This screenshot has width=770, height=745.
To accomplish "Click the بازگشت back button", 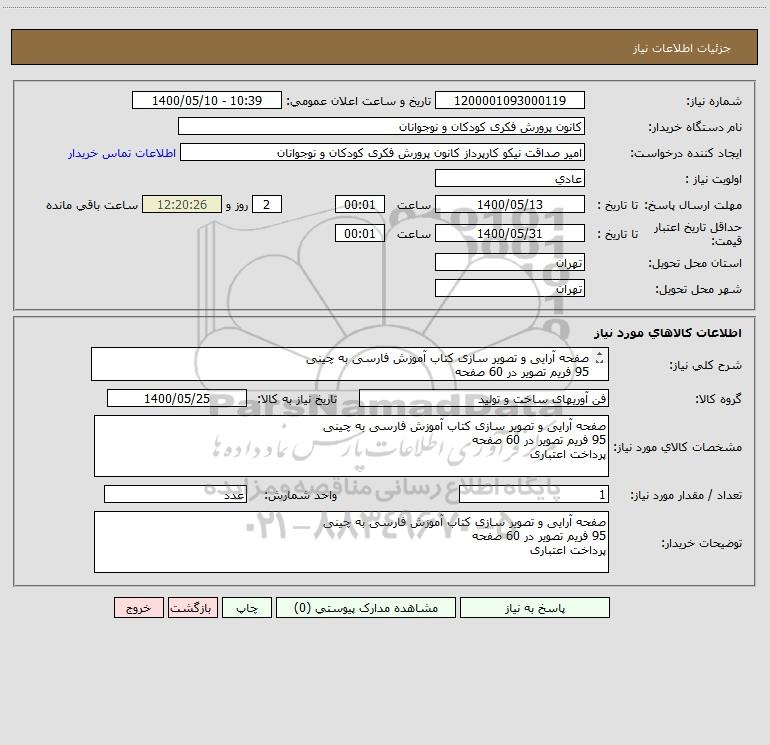I will [192, 608].
